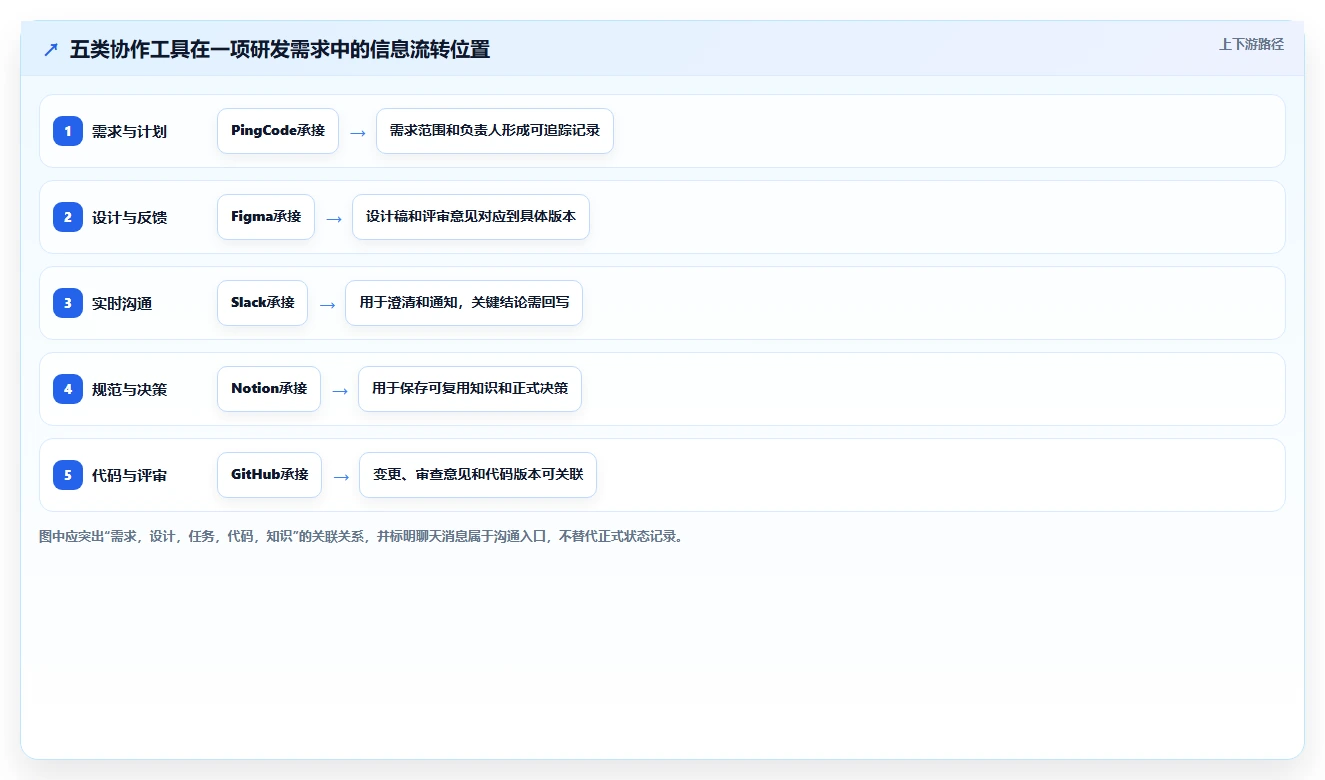Click the arrow icon beside the title
The image size is (1325, 780).
click(51, 49)
